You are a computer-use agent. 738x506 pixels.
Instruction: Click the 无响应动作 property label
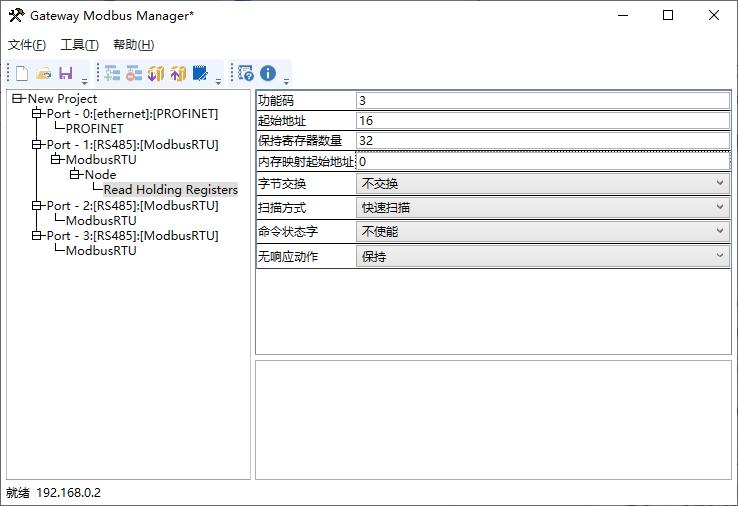point(288,257)
